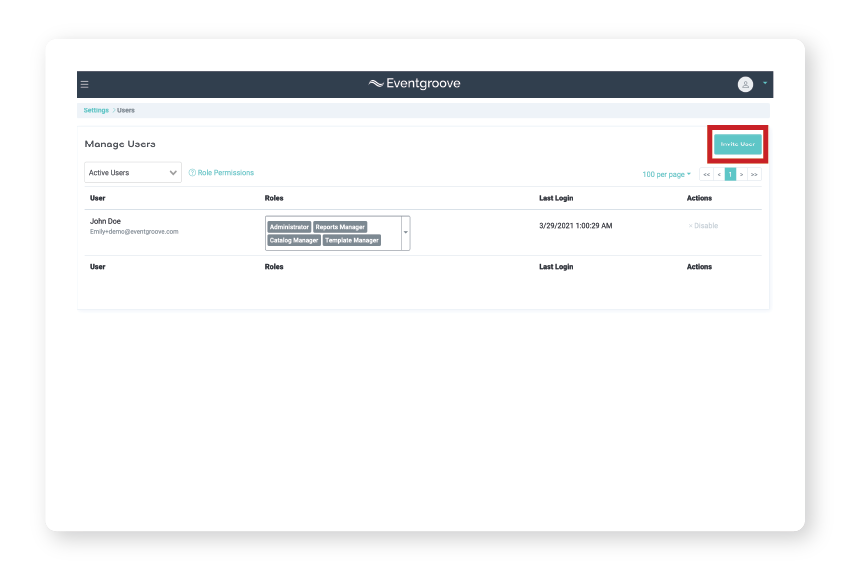851x576 pixels.
Task: Expand the account dropdown arrow beside avatar
Action: 765,83
